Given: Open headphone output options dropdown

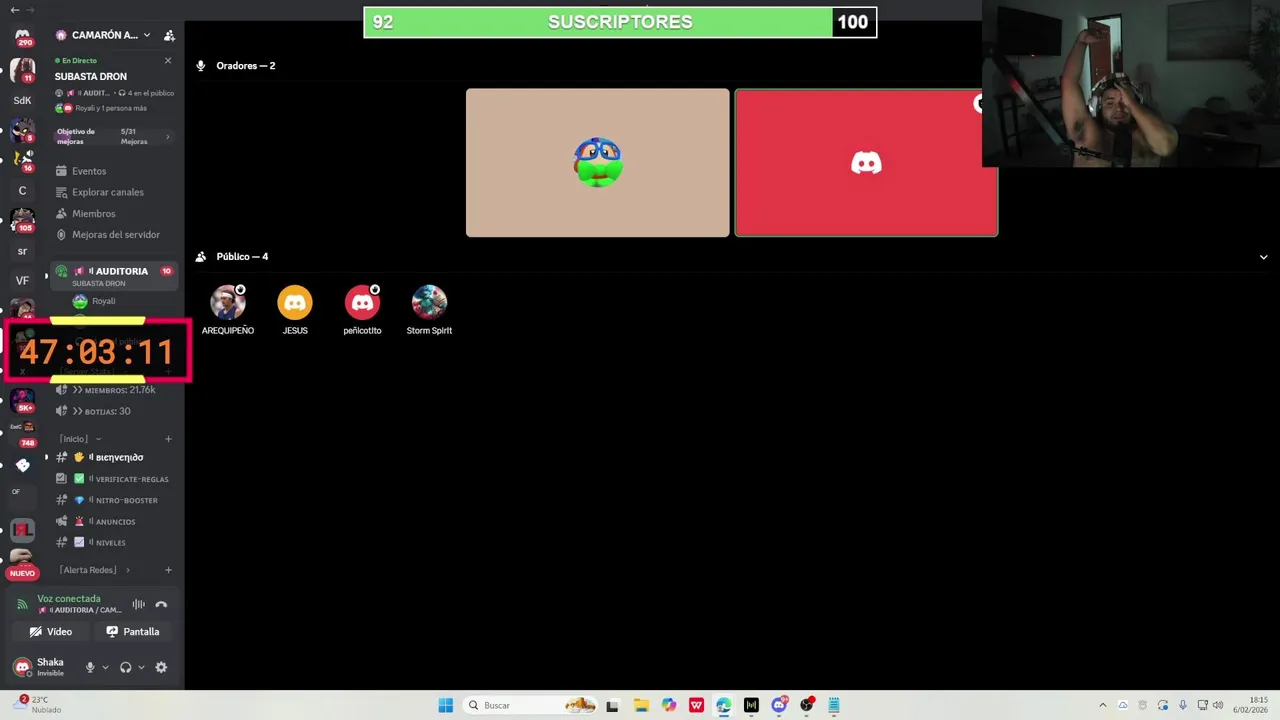Looking at the screenshot, I should [x=141, y=667].
